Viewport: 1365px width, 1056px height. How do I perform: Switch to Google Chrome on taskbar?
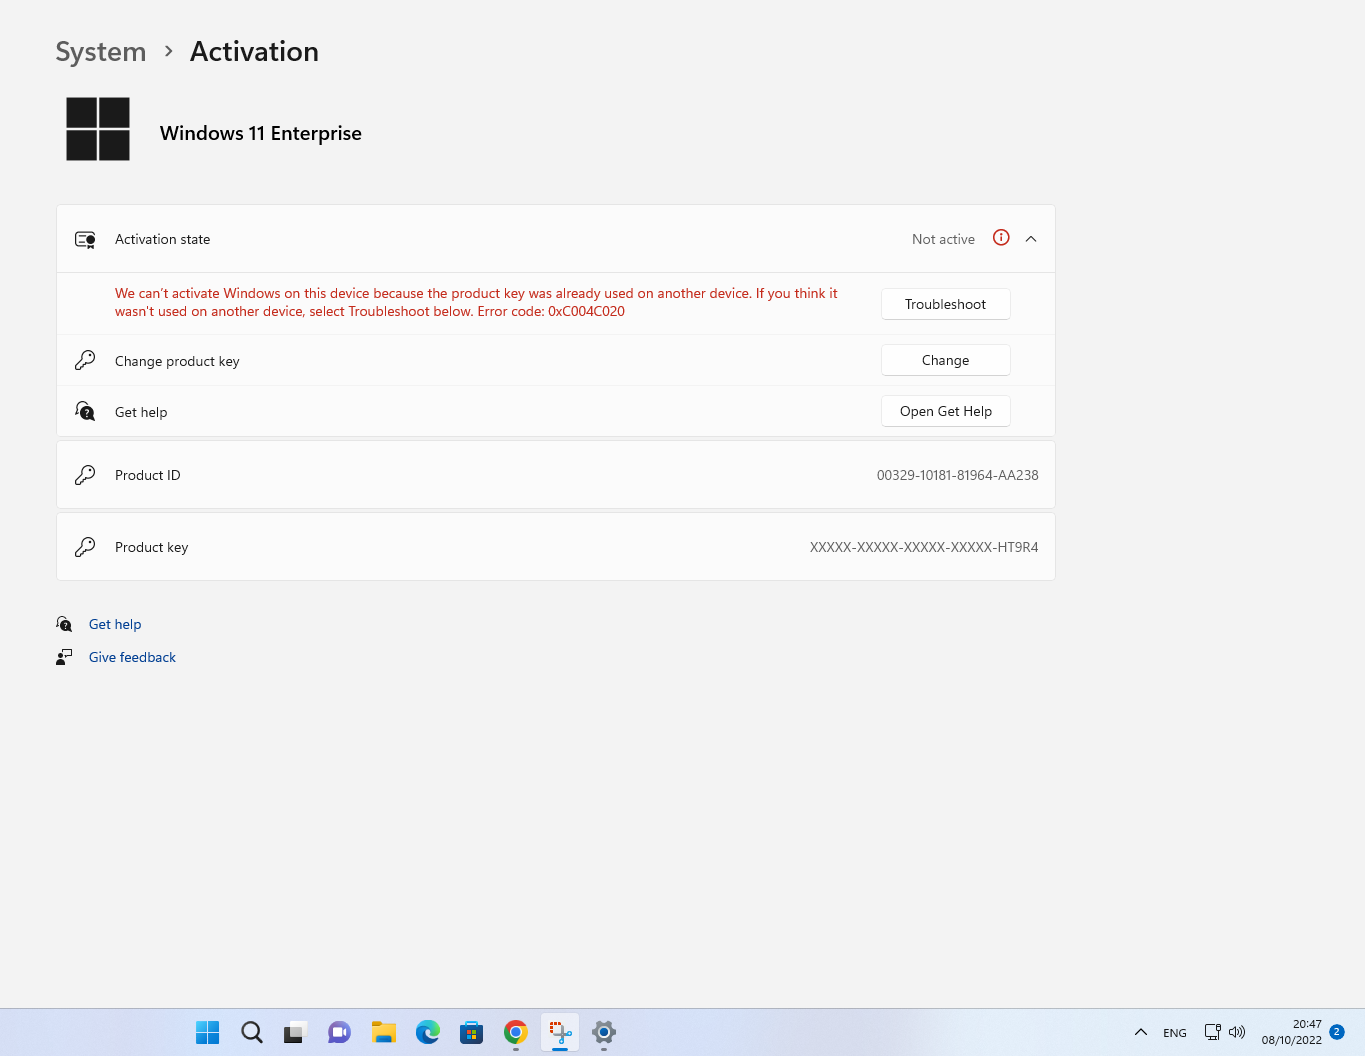(516, 1033)
